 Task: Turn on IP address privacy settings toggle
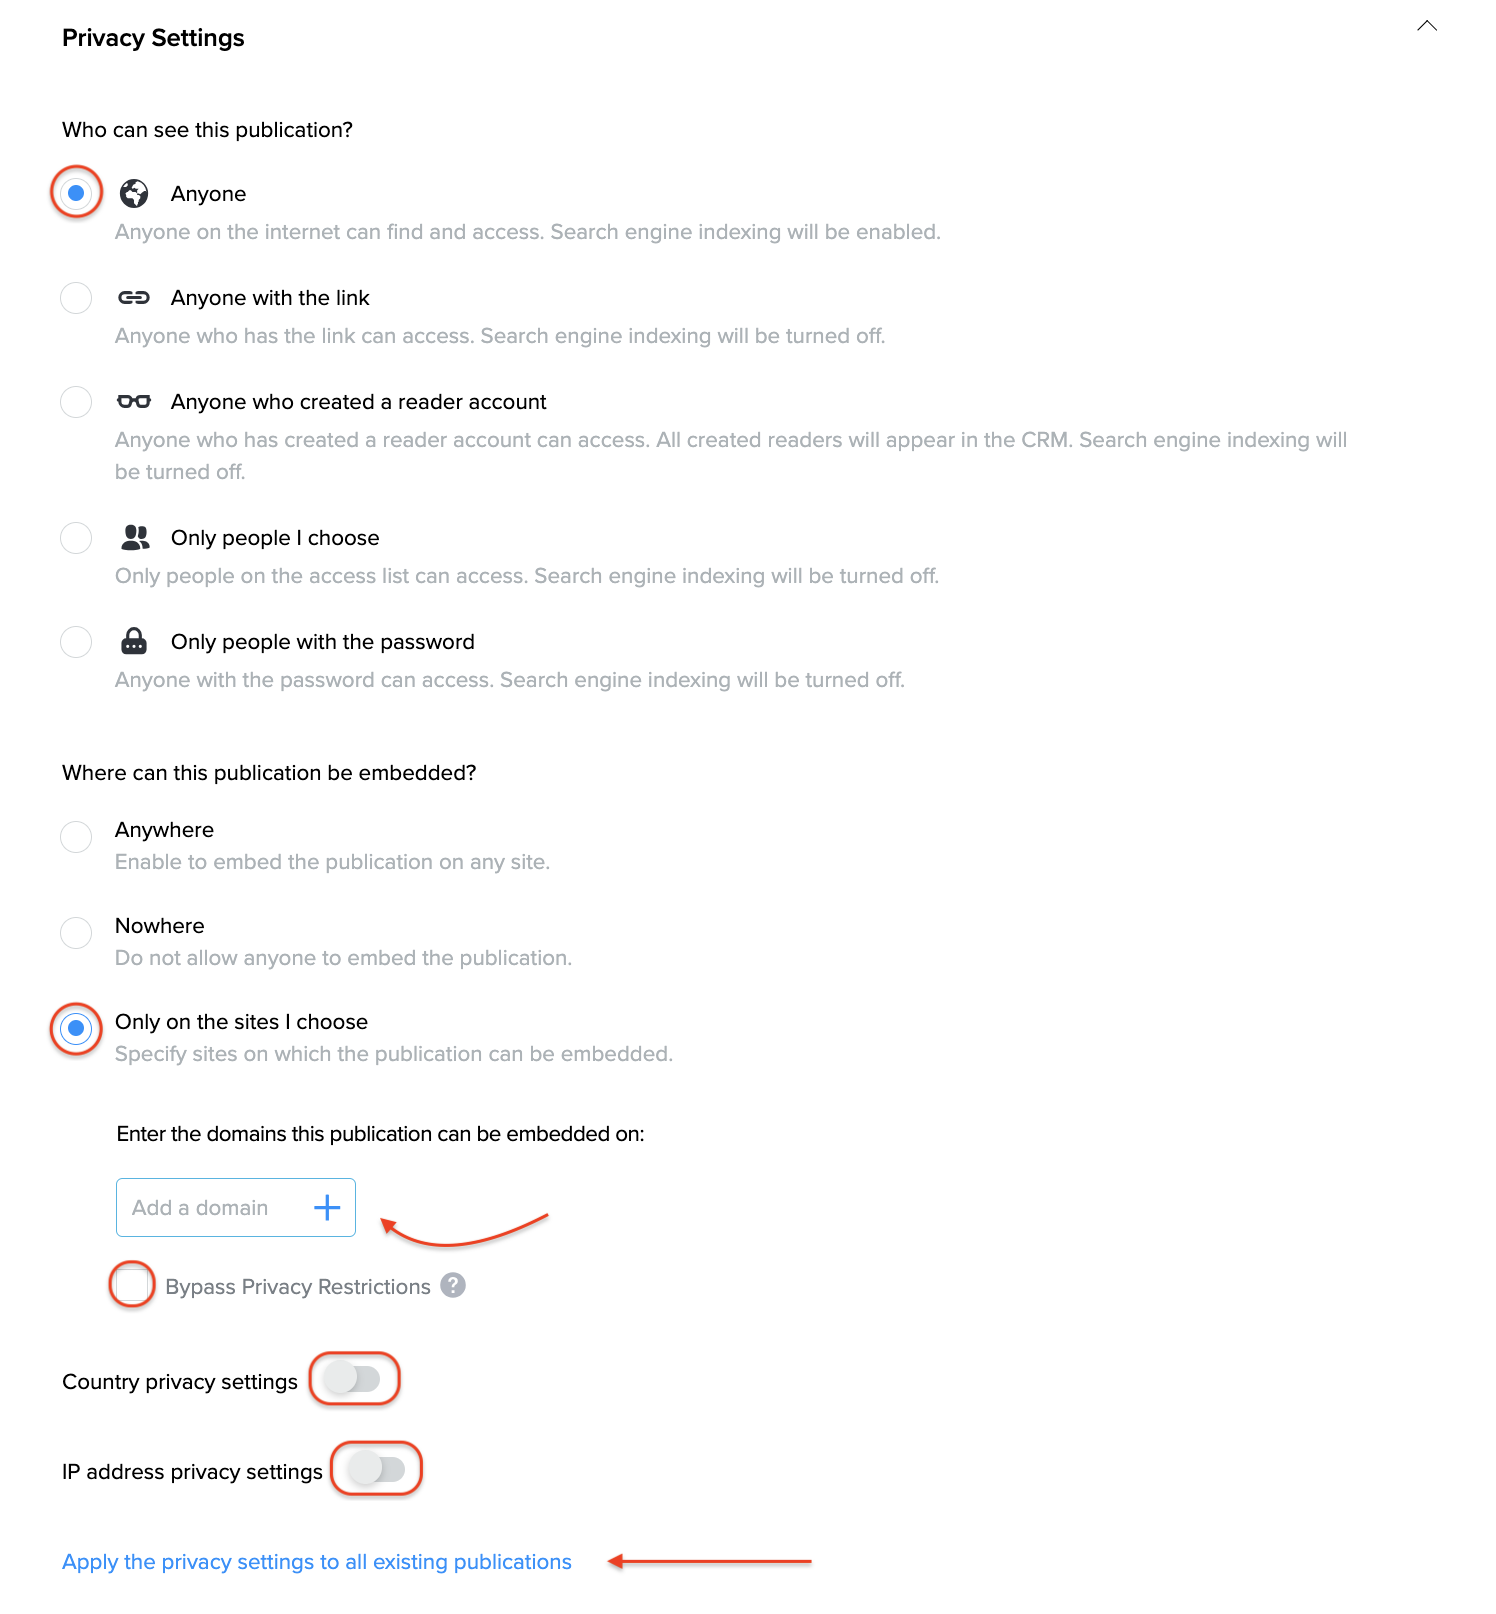point(377,1469)
